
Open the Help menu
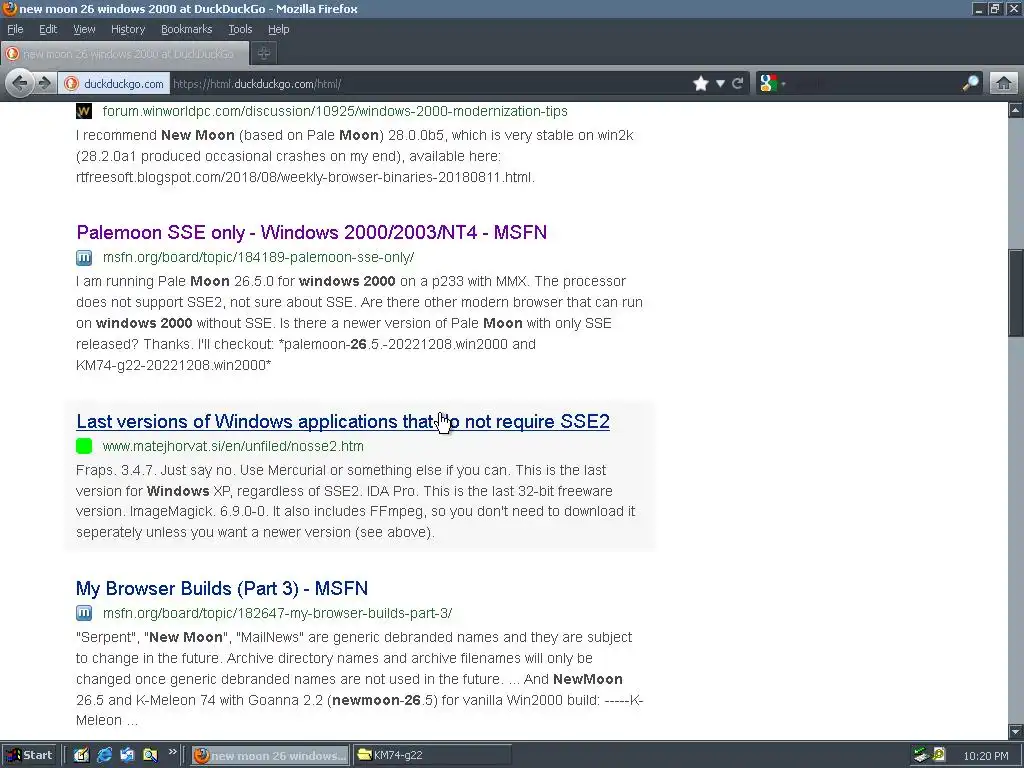(x=279, y=29)
